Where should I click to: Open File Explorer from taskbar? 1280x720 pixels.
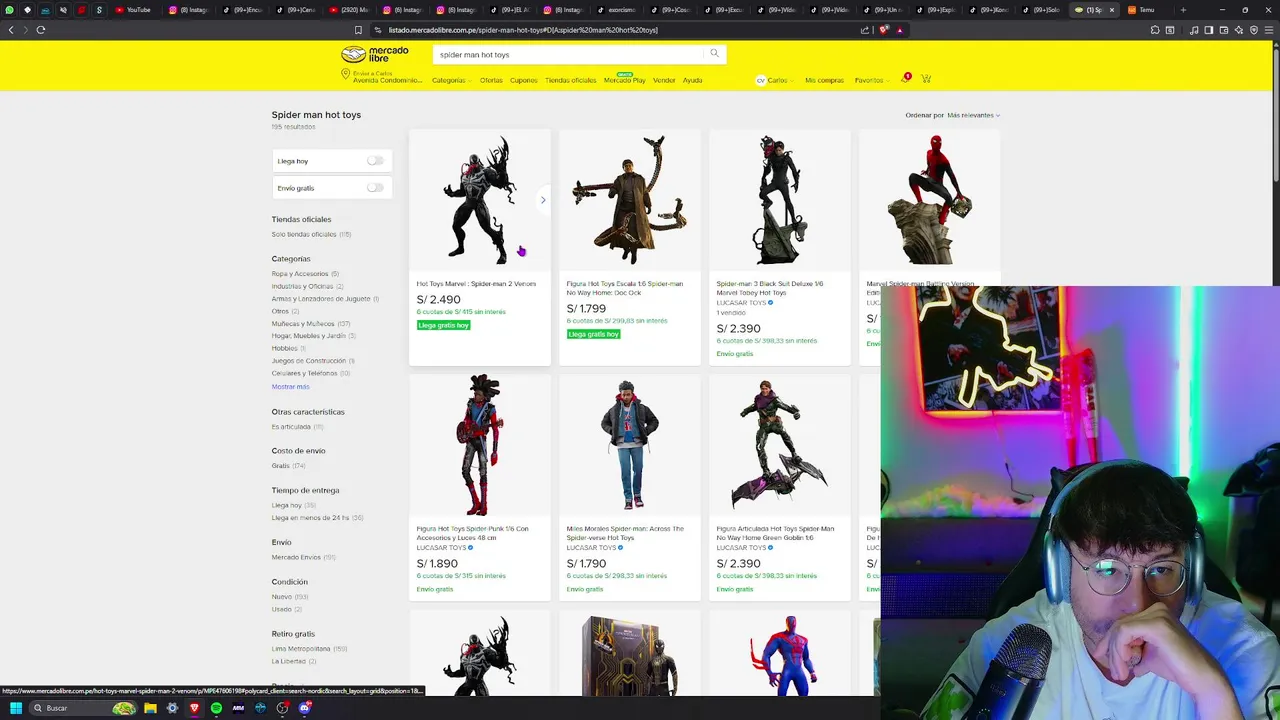click(x=150, y=708)
